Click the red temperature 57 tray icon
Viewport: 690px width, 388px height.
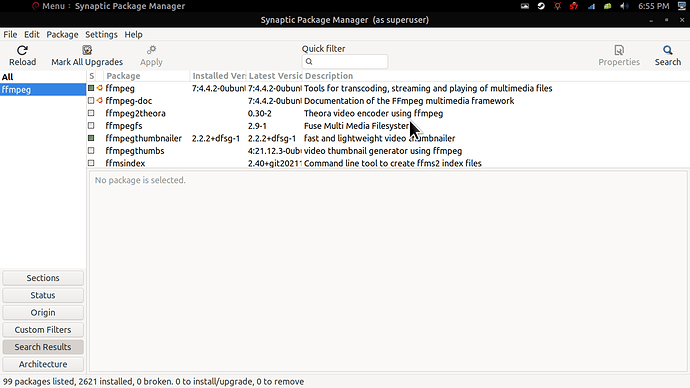[574, 6]
